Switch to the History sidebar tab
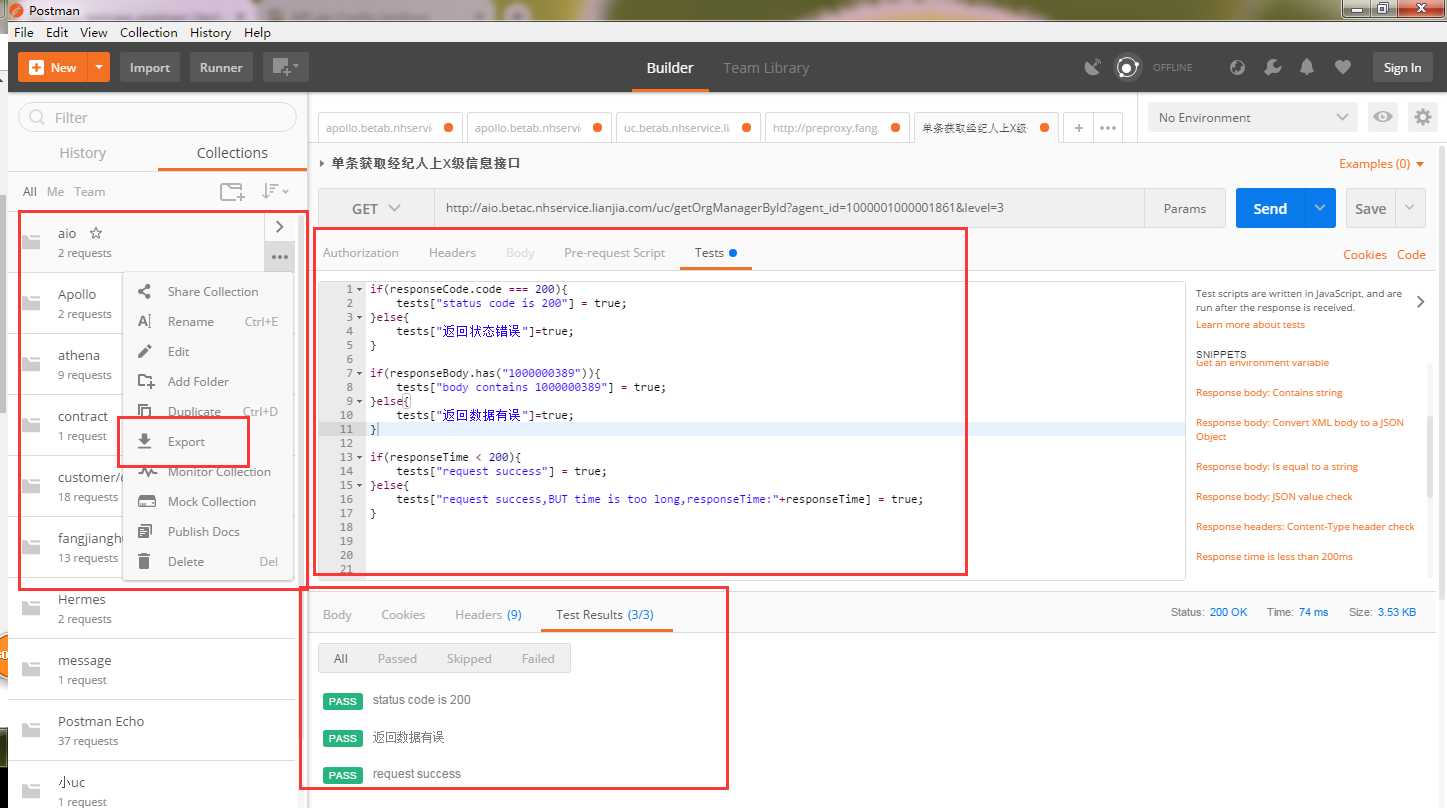Screen dimensions: 1447x808 (82, 153)
